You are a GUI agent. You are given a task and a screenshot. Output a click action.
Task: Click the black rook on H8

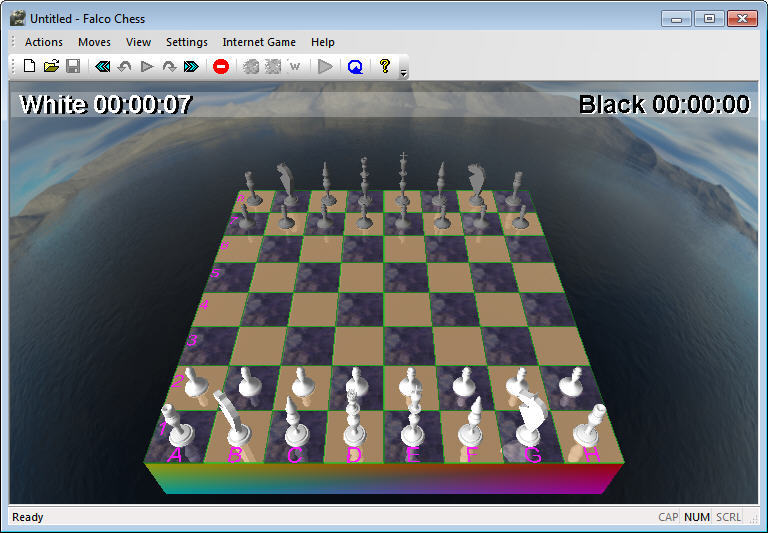[515, 189]
